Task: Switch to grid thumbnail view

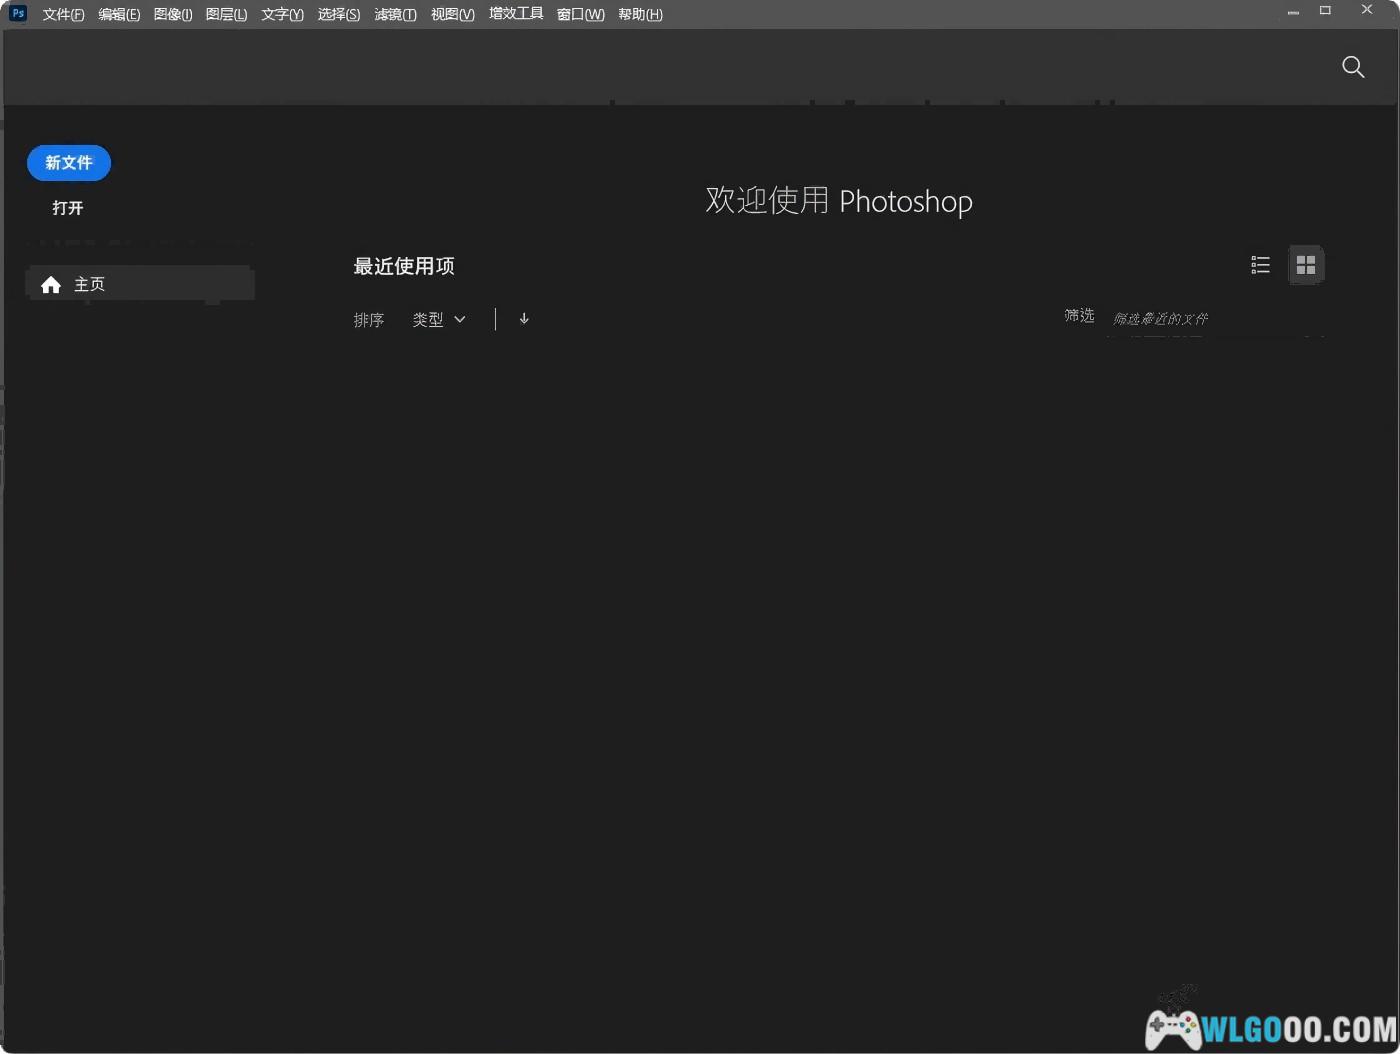Action: [1305, 265]
